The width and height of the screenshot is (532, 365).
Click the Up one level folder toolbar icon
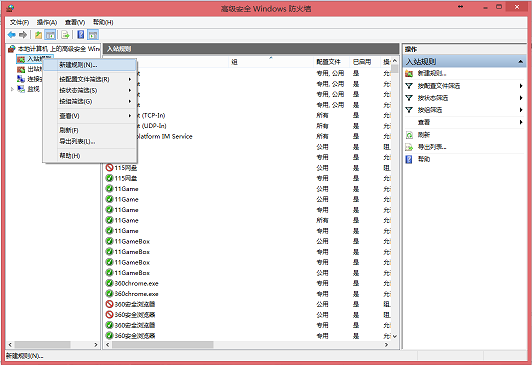(x=38, y=35)
